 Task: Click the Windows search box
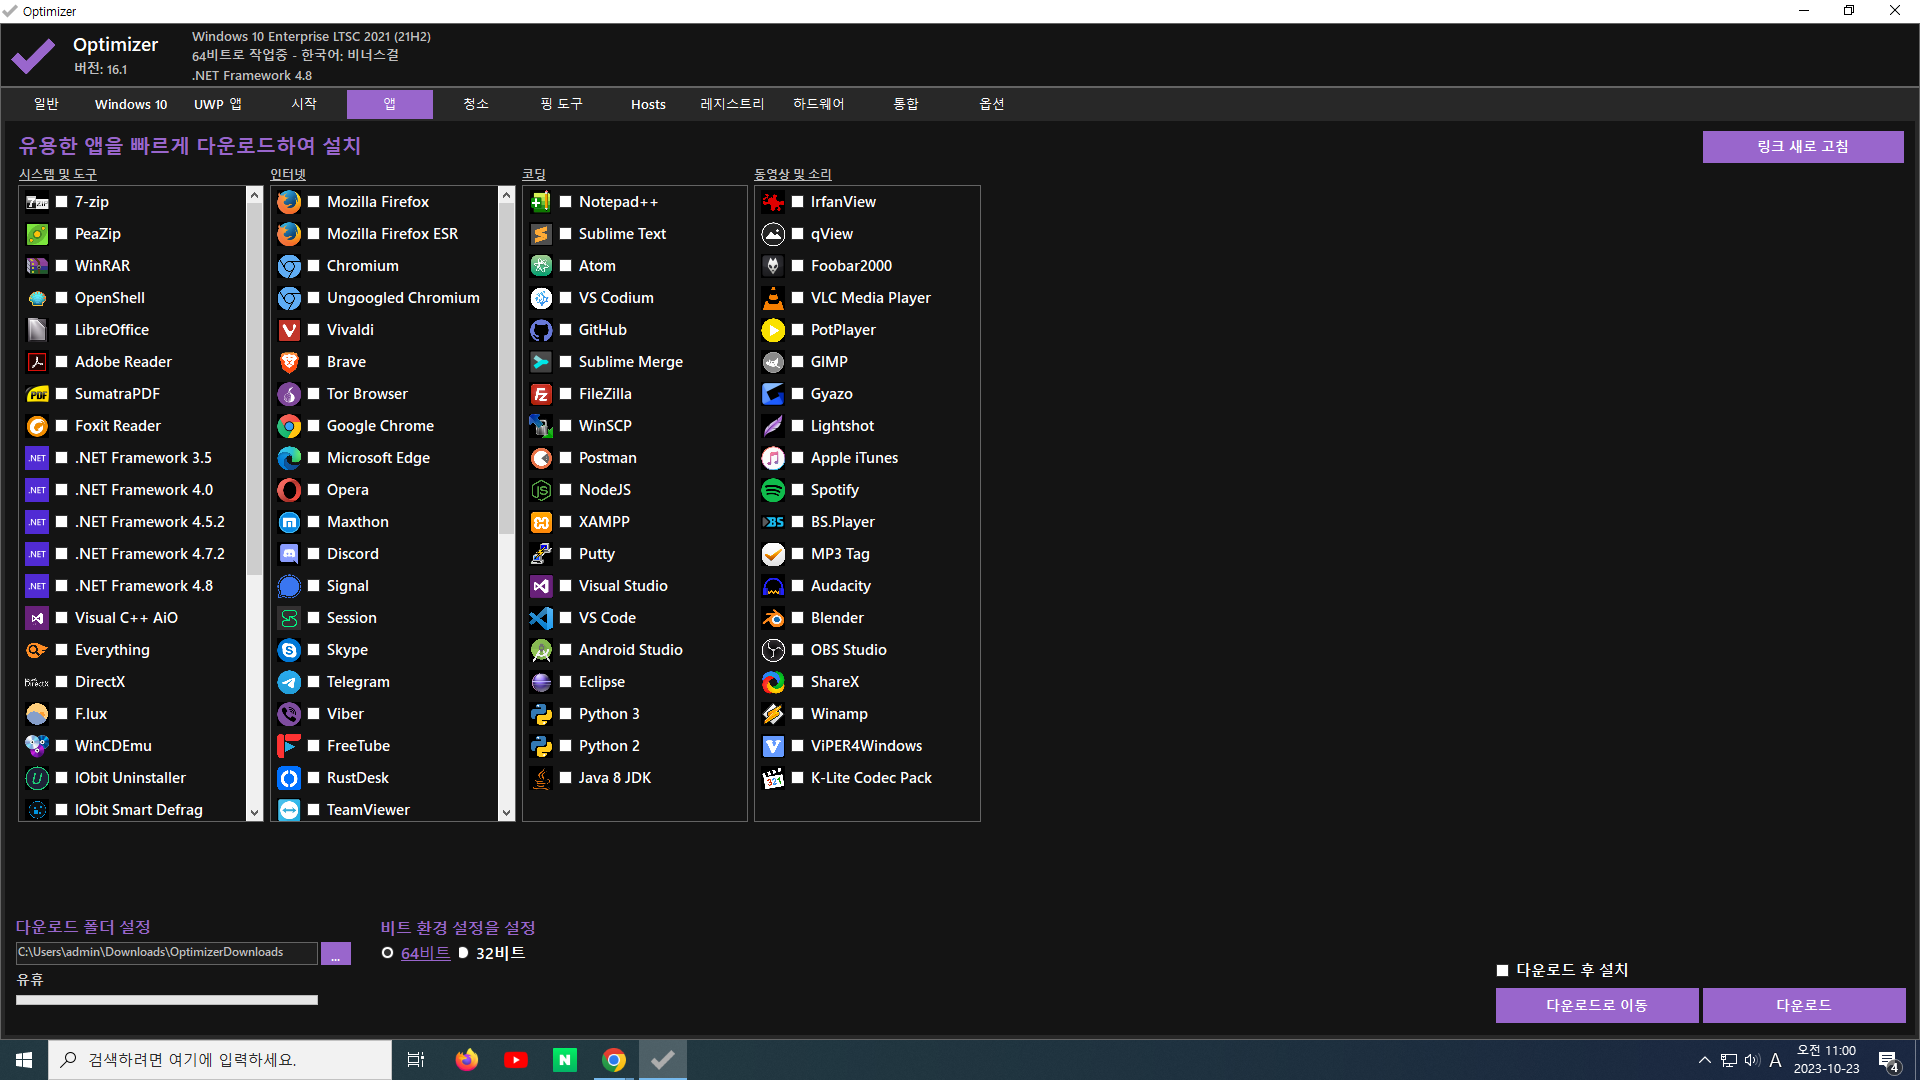[220, 1060]
